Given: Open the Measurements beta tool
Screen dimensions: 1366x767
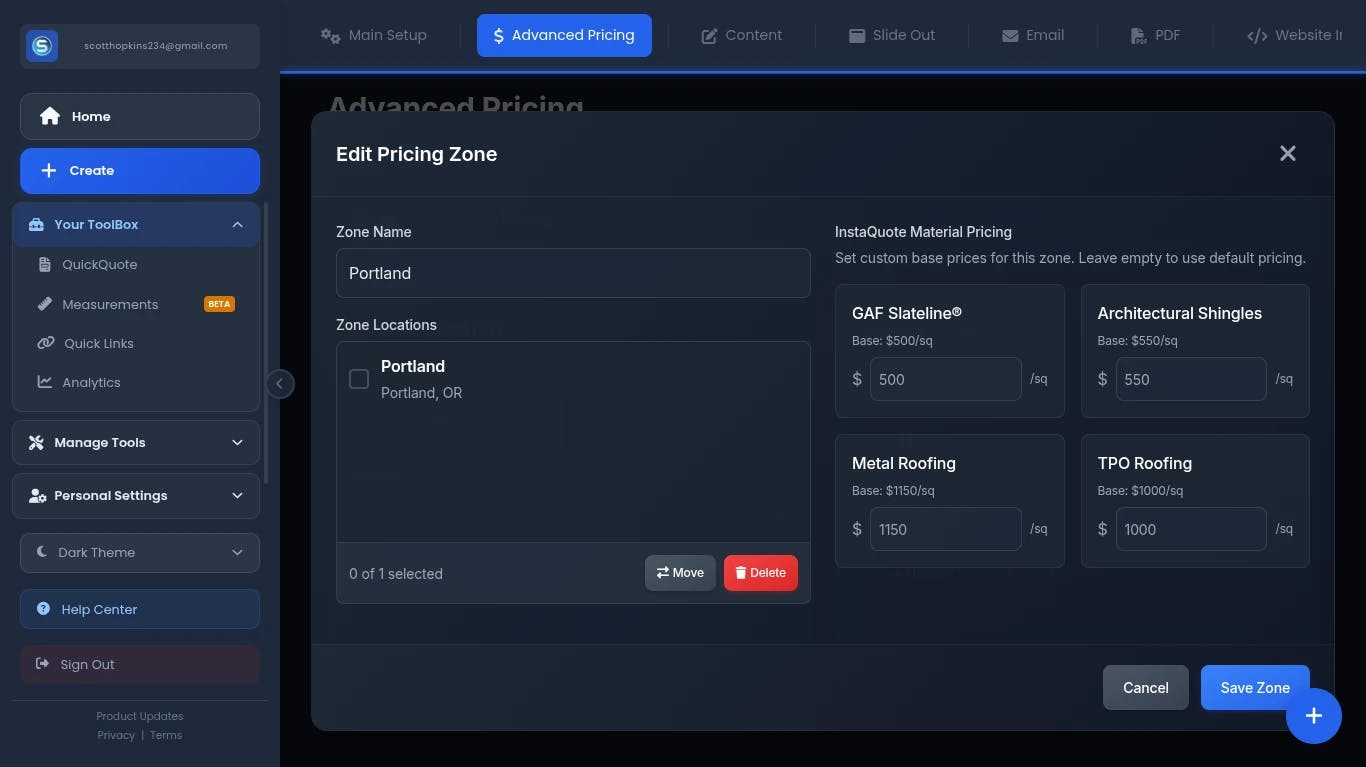Looking at the screenshot, I should (110, 304).
